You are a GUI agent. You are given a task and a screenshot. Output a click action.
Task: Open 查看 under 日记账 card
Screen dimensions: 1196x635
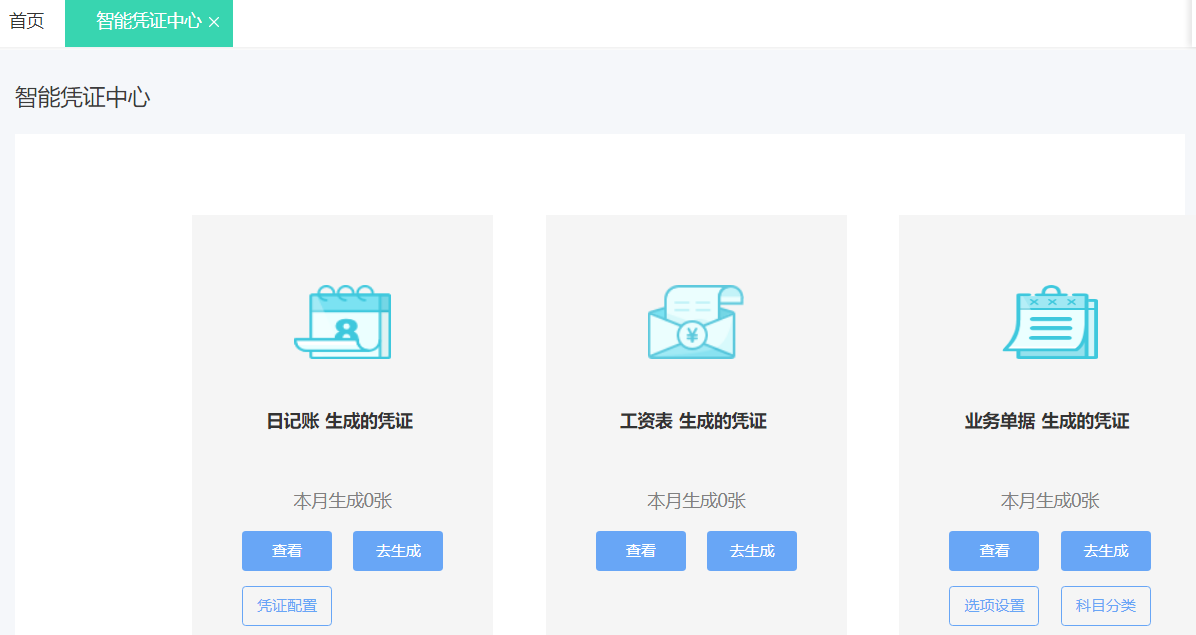[286, 550]
